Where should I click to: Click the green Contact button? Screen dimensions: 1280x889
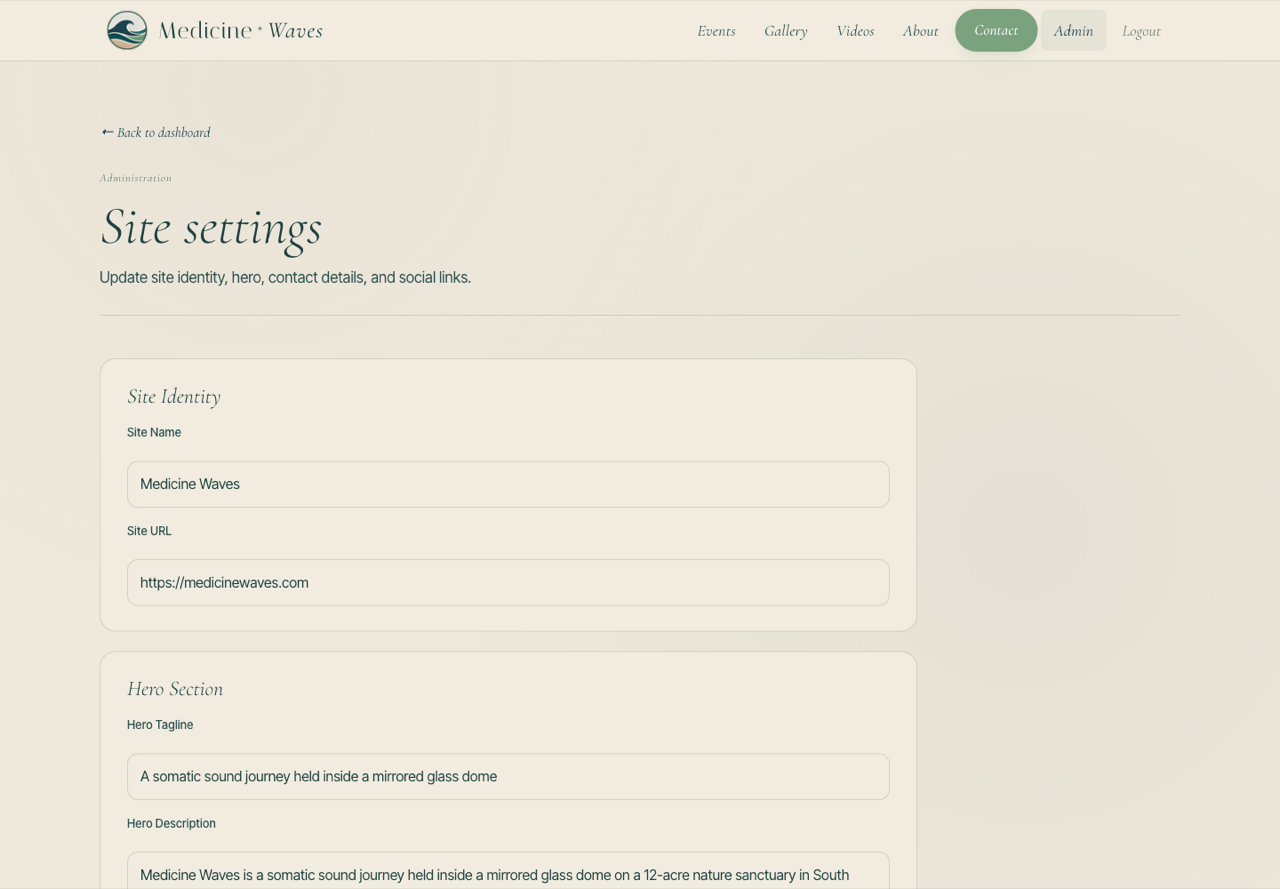click(996, 30)
